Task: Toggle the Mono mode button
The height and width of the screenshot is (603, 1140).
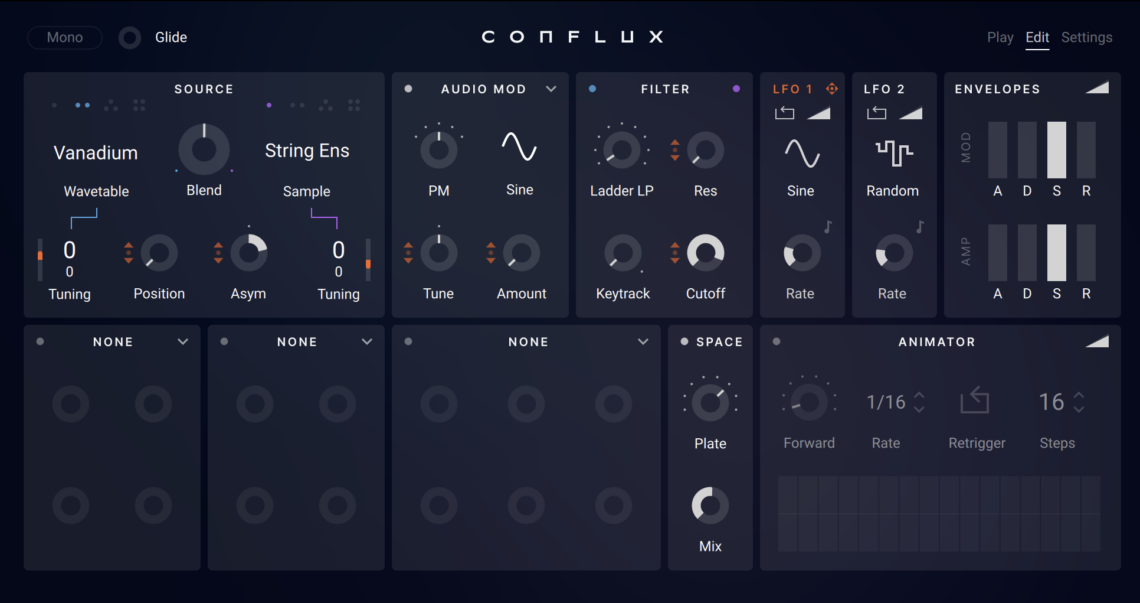Action: [65, 37]
